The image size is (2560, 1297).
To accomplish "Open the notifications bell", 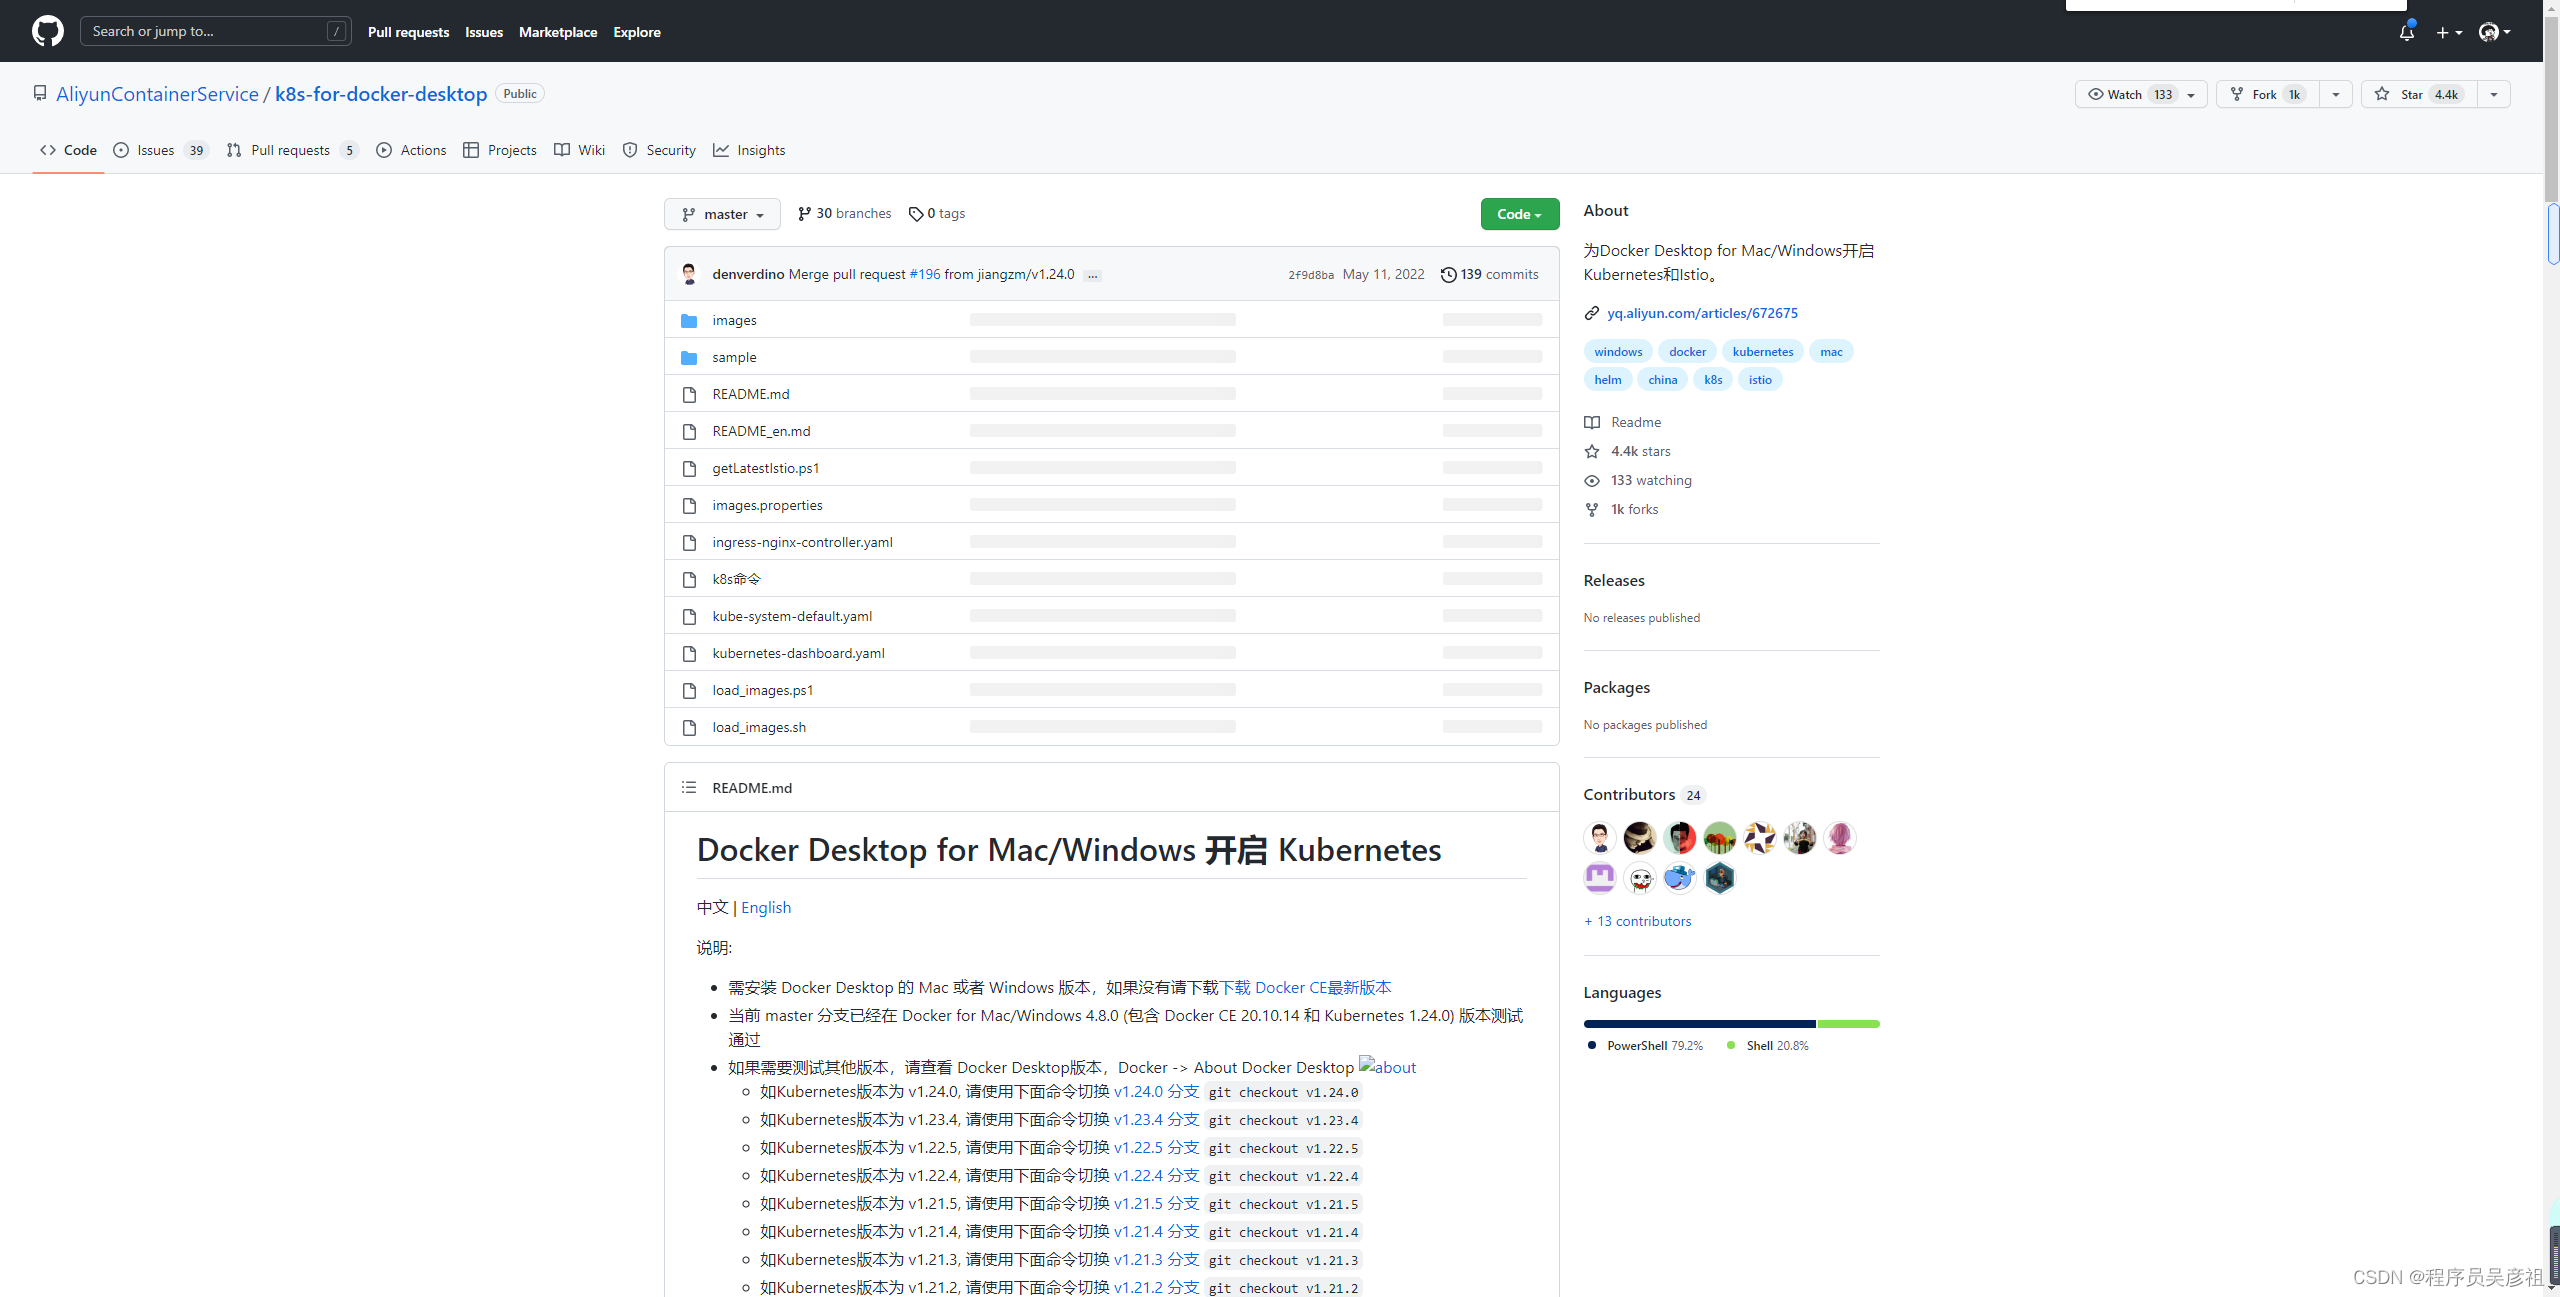I will tap(2407, 31).
